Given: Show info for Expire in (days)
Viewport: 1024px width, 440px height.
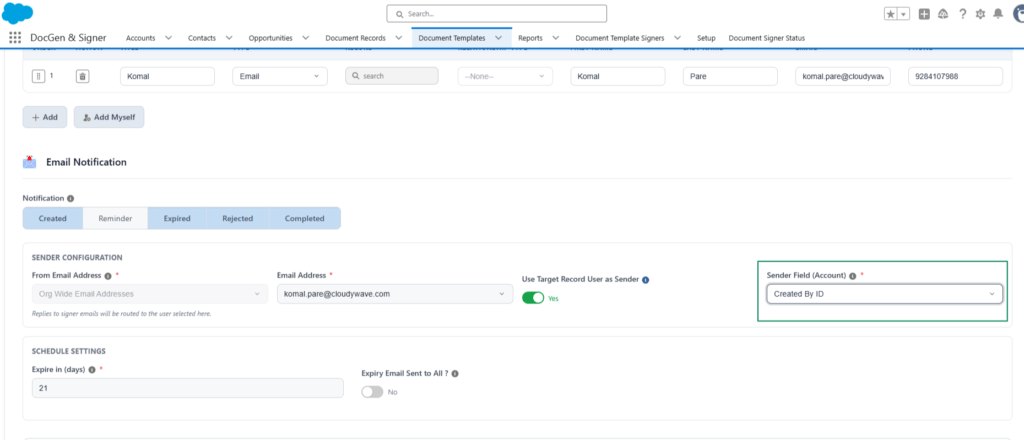Looking at the screenshot, I should [91, 369].
